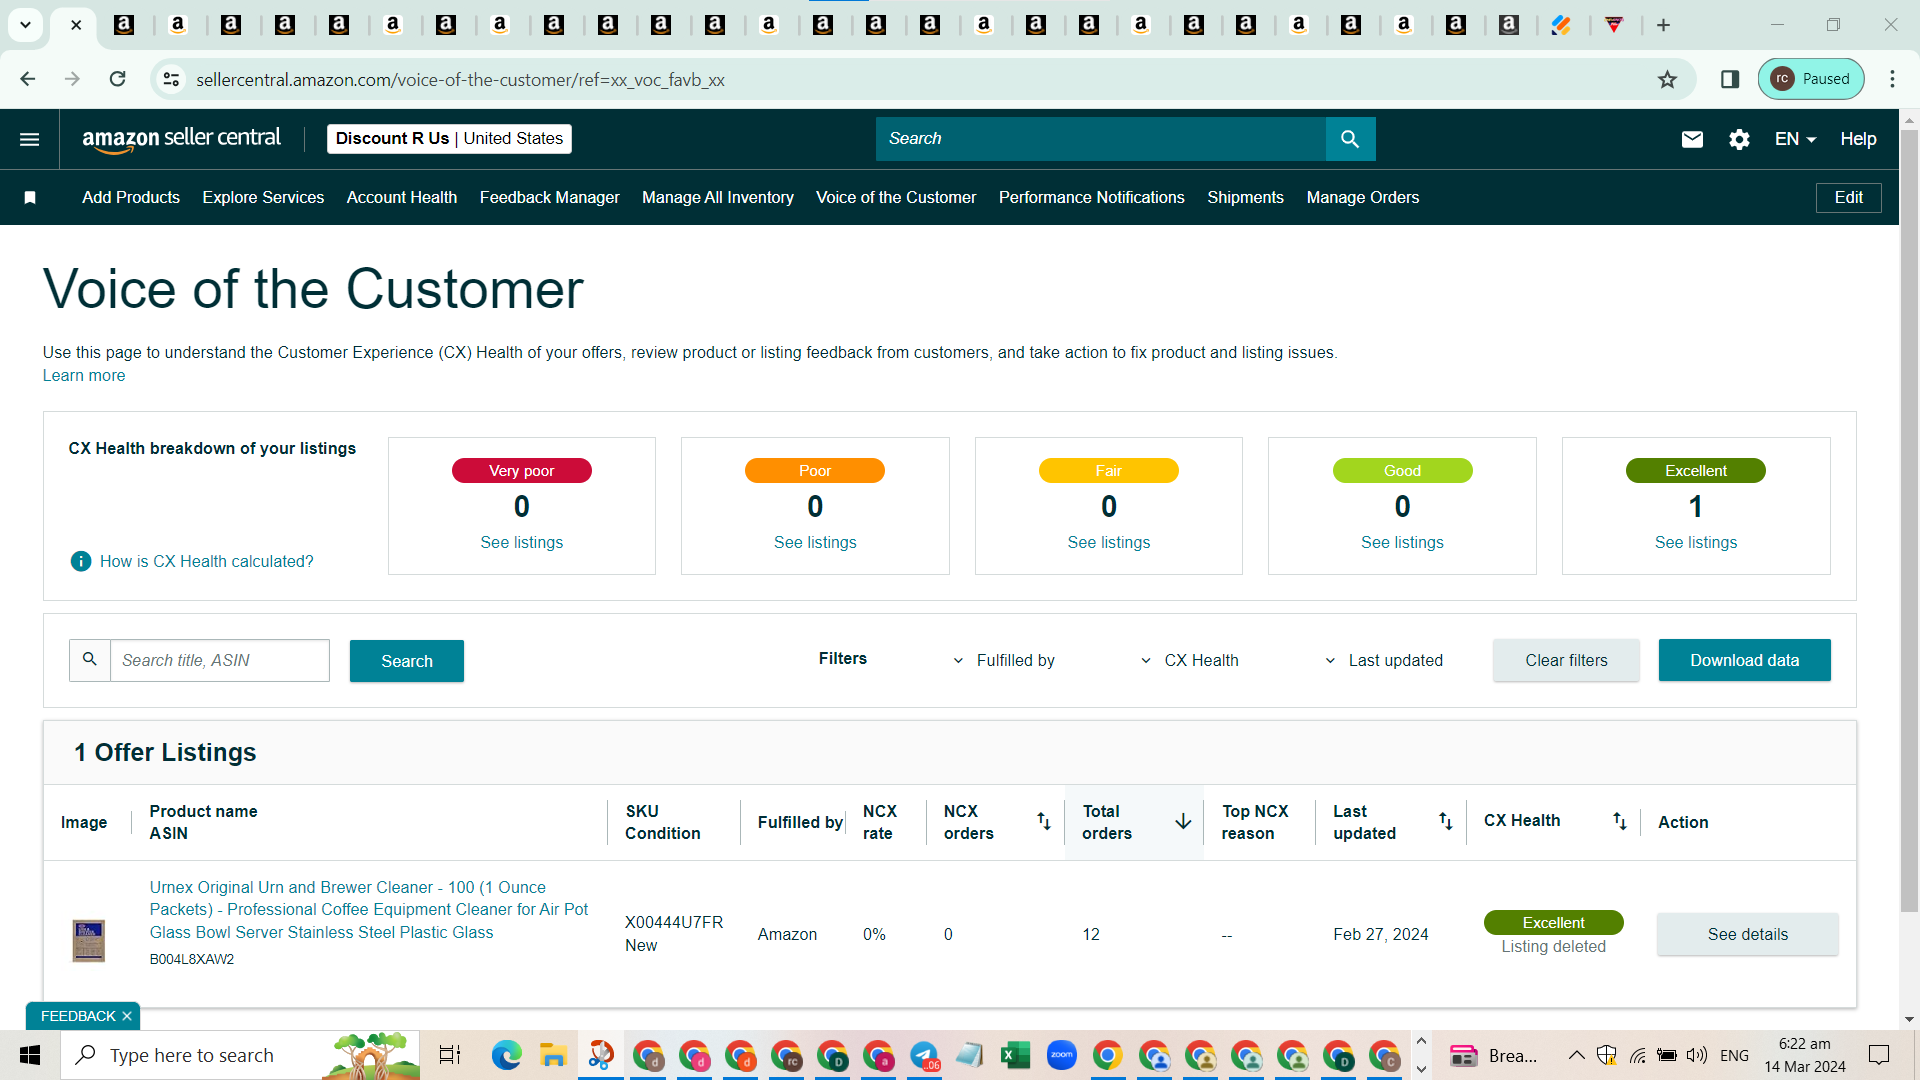The height and width of the screenshot is (1080, 1920).
Task: Open Zoom from taskbar
Action: tap(1061, 1055)
